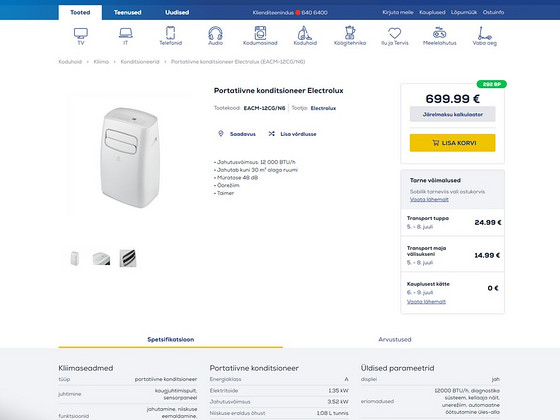Open the Järelmaksu kalkulaator button
The image size is (560, 420).
[x=452, y=114]
